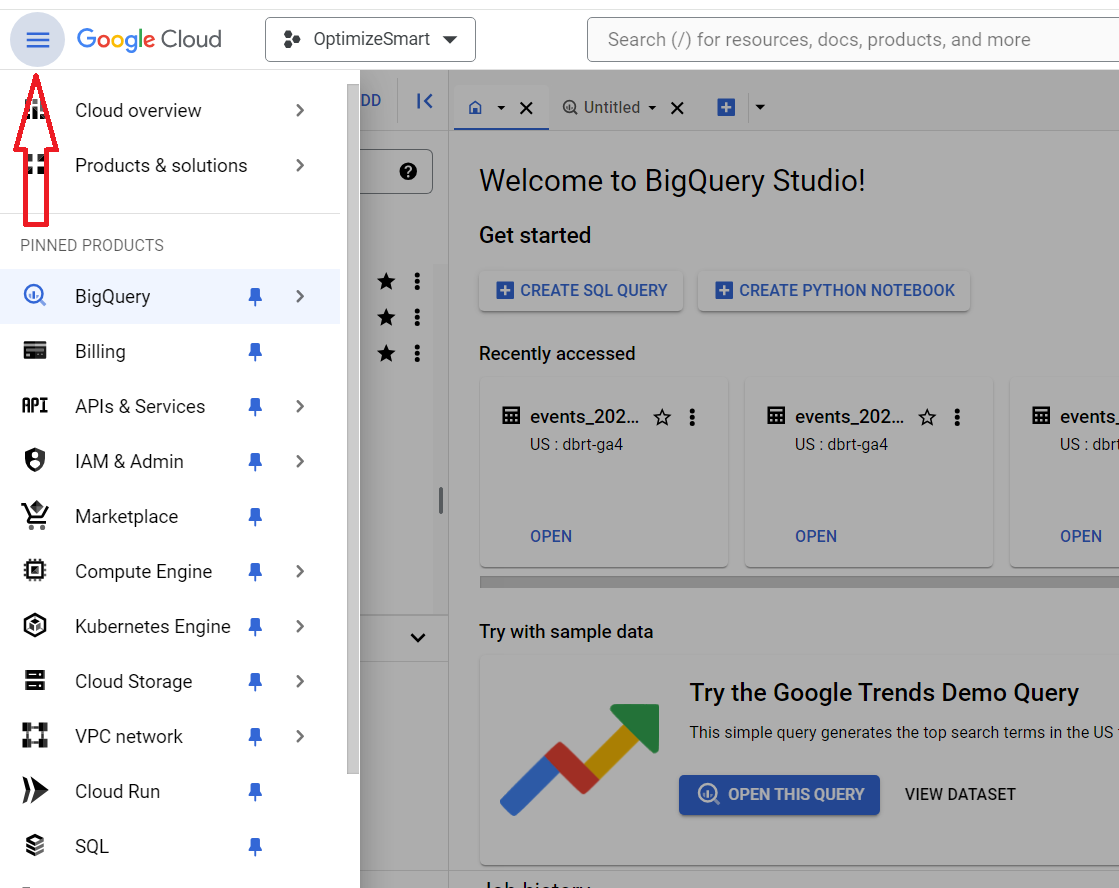Switch to the Untitled query tab
This screenshot has height=888, width=1119.
pyautogui.click(x=613, y=107)
